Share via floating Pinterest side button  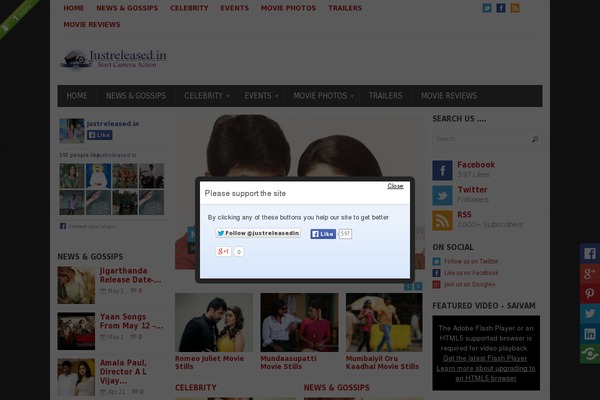(590, 294)
